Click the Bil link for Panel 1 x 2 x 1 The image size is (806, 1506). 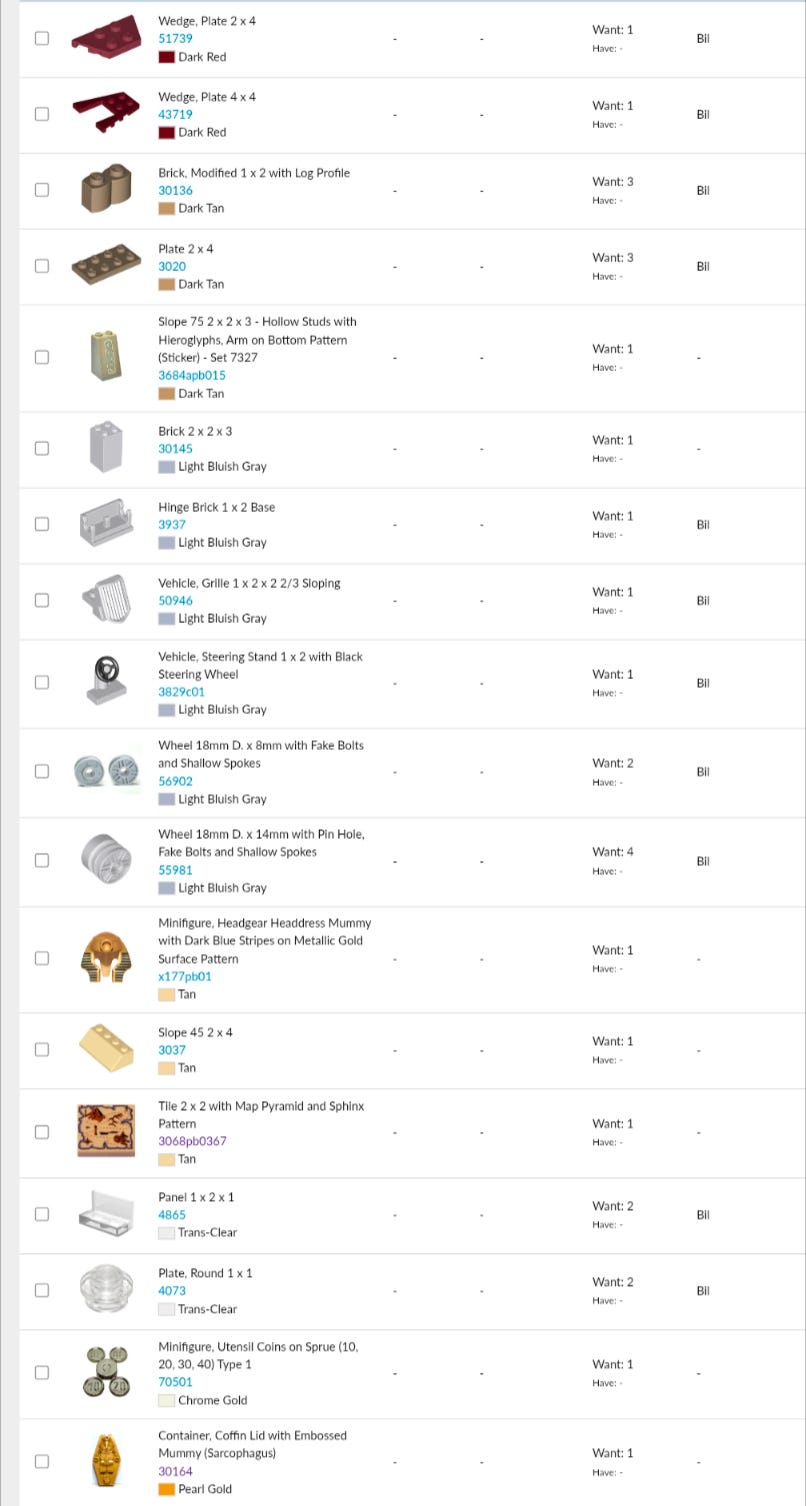[x=703, y=1214]
